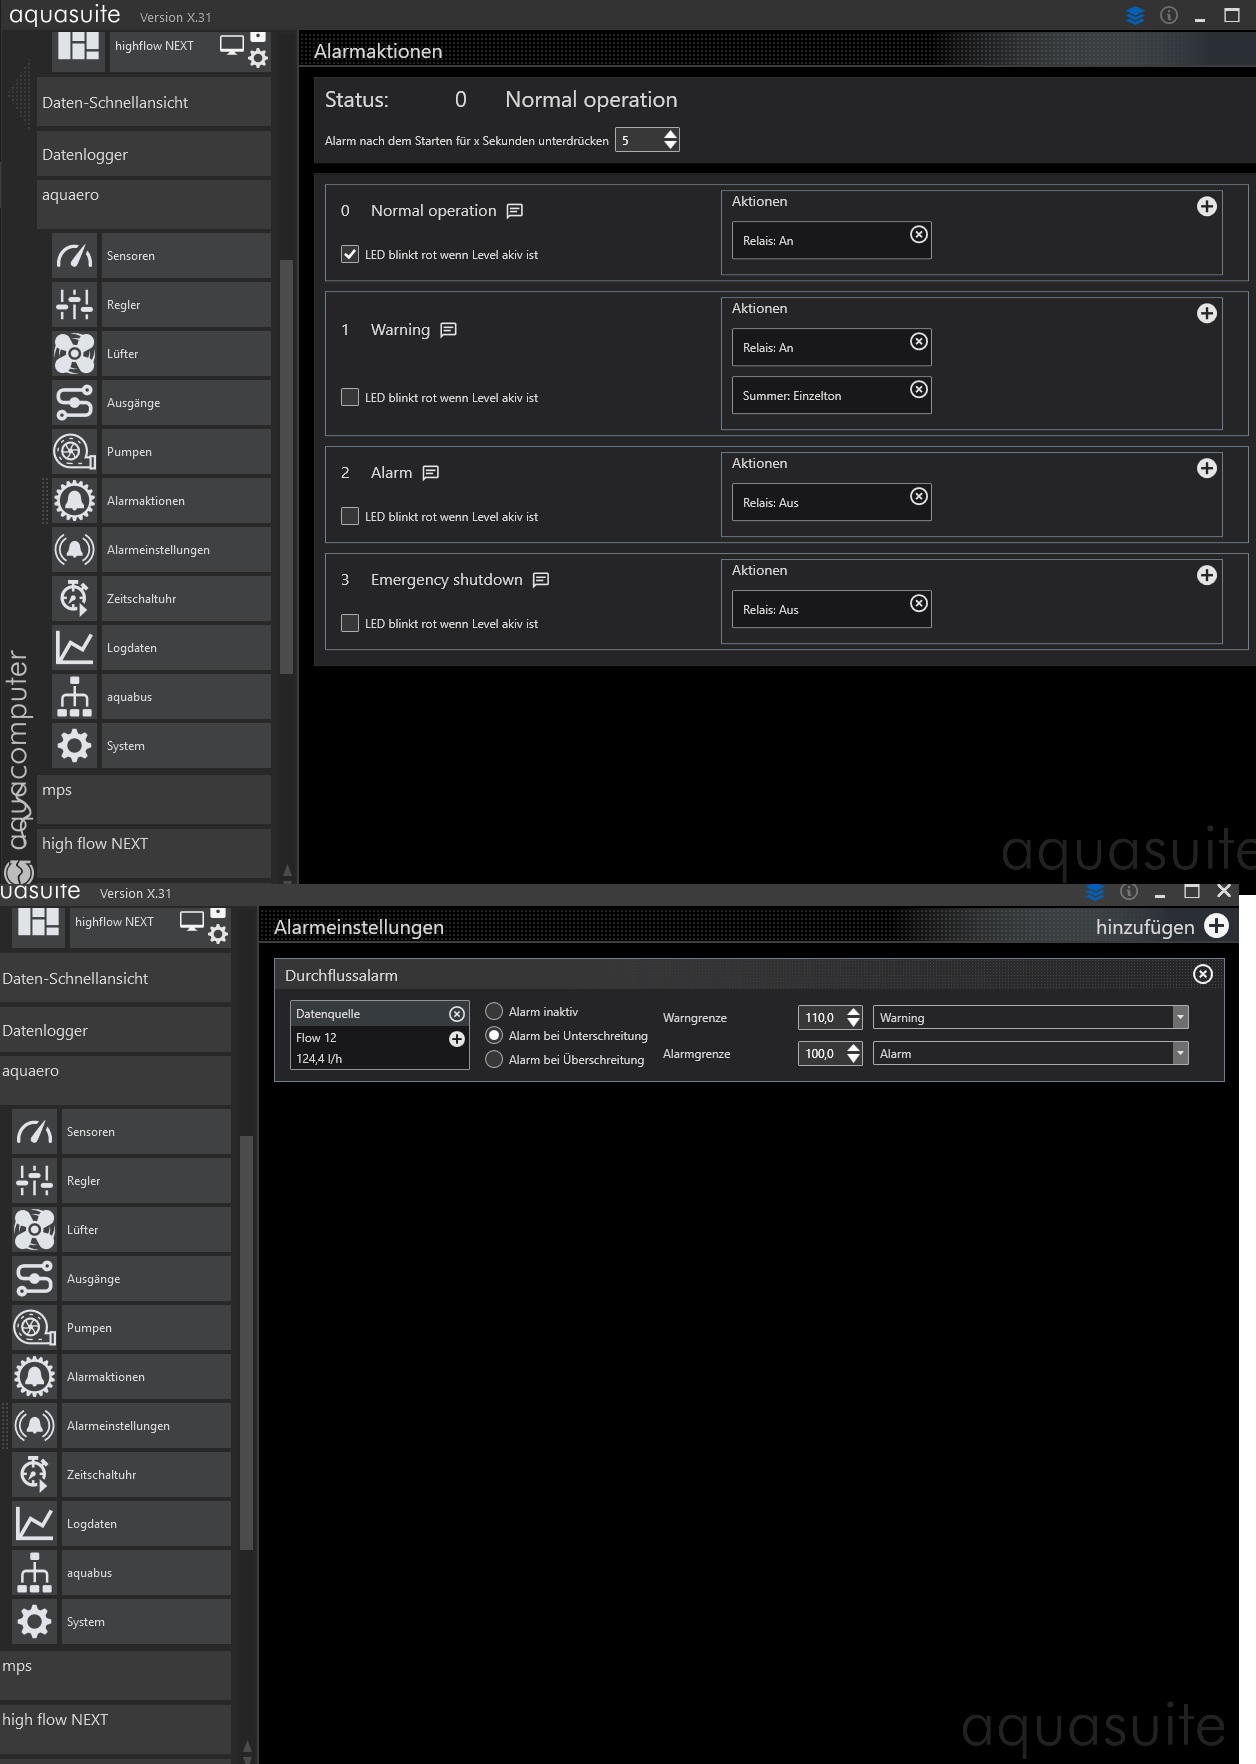This screenshot has height=1764, width=1256.
Task: Uncheck LED blinkt rot for Normal operation
Action: 350,254
